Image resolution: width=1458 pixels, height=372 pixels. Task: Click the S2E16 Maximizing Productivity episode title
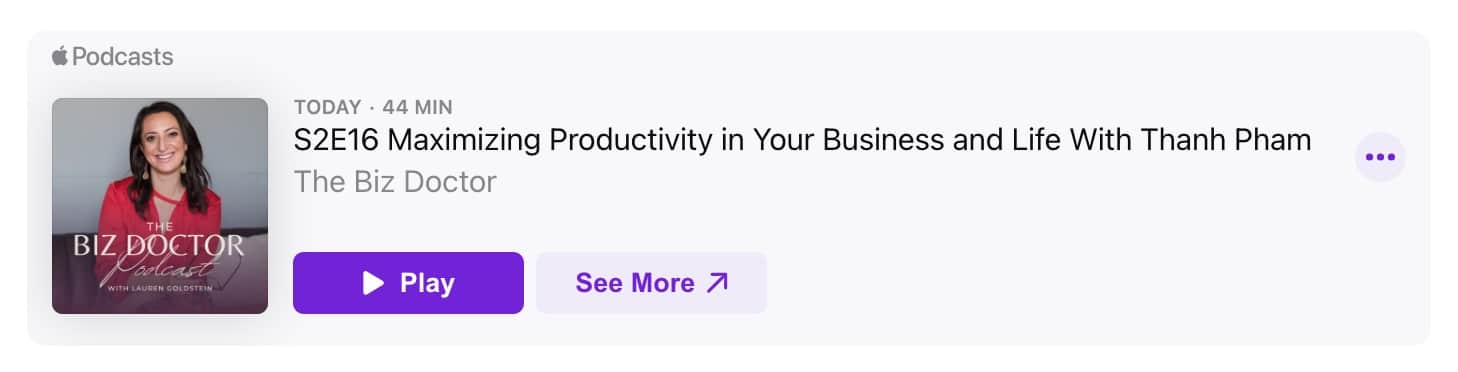(802, 140)
